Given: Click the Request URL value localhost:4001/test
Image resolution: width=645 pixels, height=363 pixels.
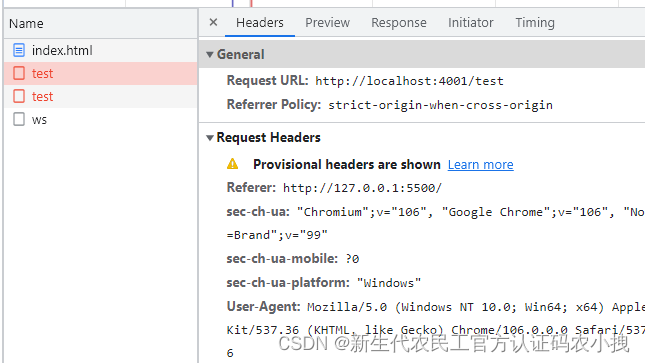Looking at the screenshot, I should pyautogui.click(x=409, y=81).
